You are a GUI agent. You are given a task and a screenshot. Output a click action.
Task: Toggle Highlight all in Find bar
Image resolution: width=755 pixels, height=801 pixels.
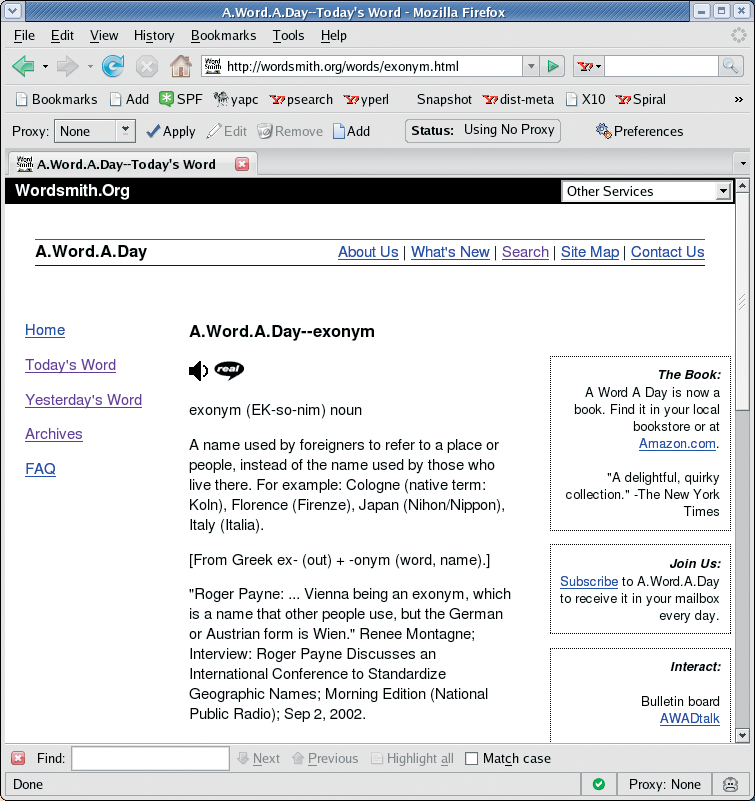click(x=412, y=758)
